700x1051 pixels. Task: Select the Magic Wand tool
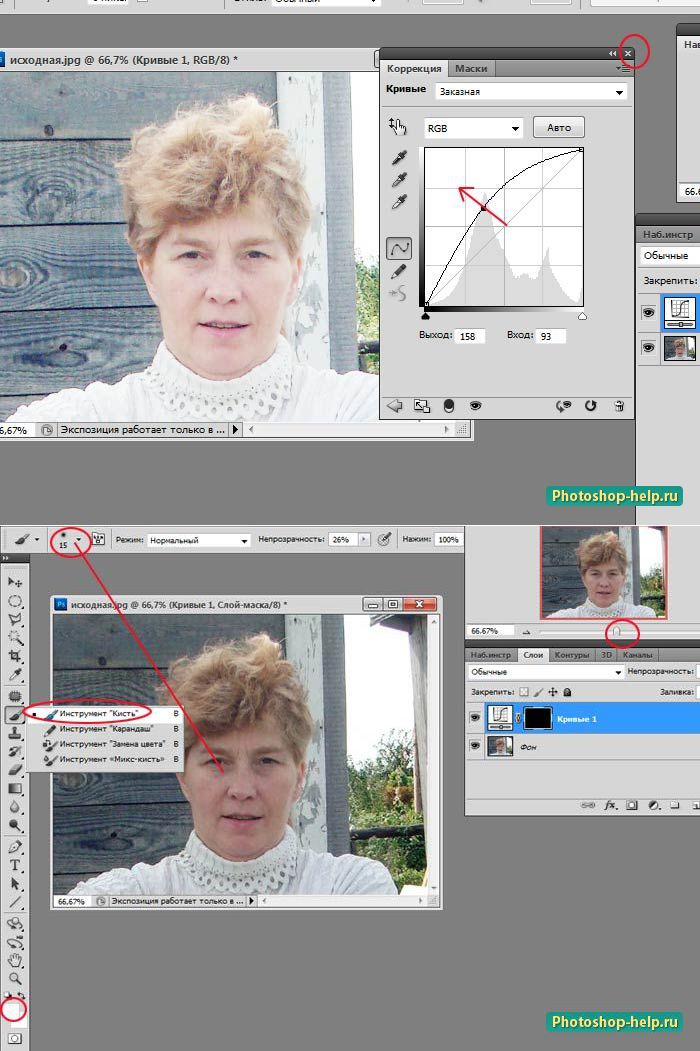15,637
